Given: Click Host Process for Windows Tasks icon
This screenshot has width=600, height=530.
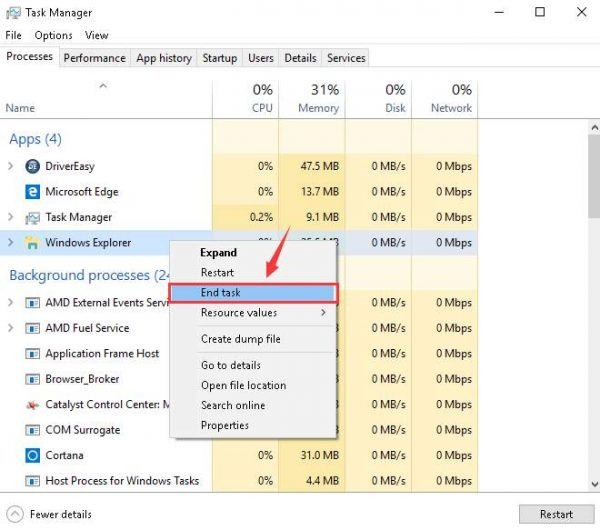Looking at the screenshot, I should point(33,481).
